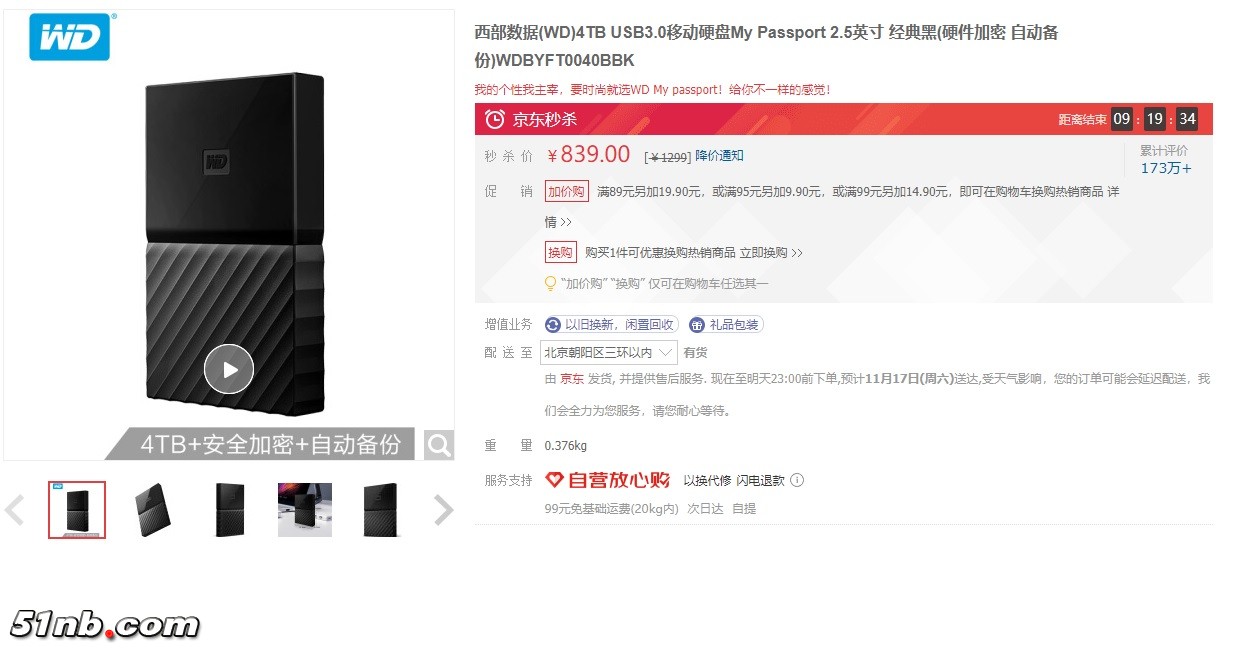Open the 173万+ cumulative reviews count
The image size is (1250, 648).
click(x=1166, y=168)
